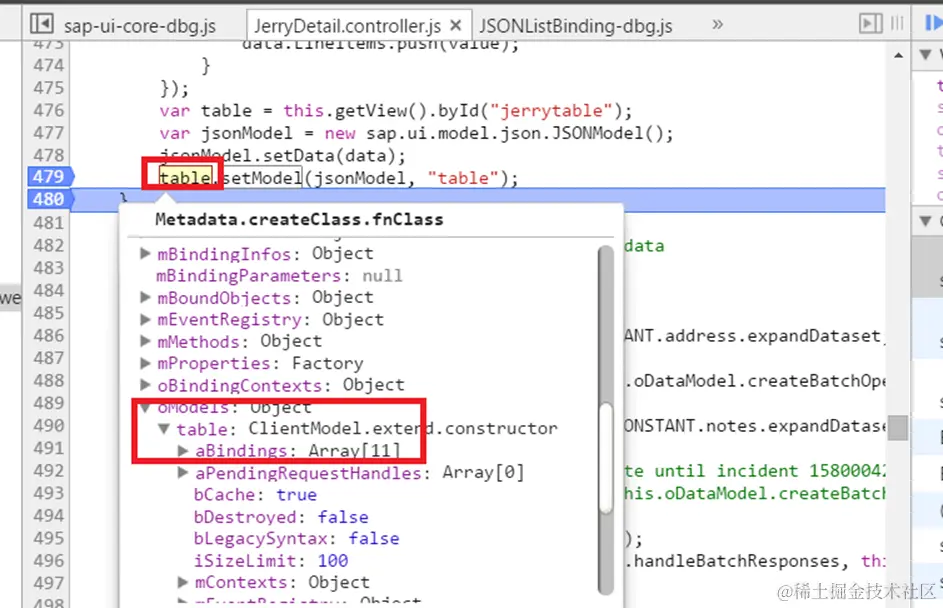The height and width of the screenshot is (608, 943).
Task: Click the table variable on line 479
Action: pyautogui.click(x=185, y=177)
